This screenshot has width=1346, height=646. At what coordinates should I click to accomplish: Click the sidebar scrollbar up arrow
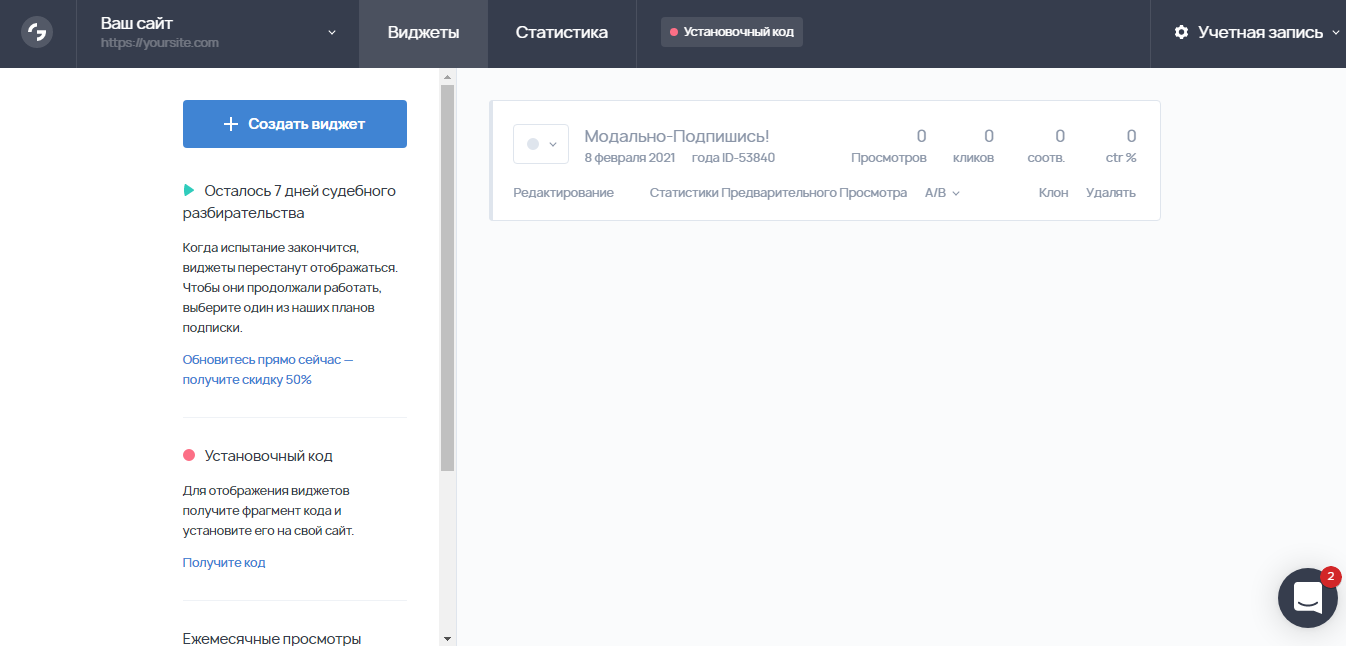pos(447,76)
